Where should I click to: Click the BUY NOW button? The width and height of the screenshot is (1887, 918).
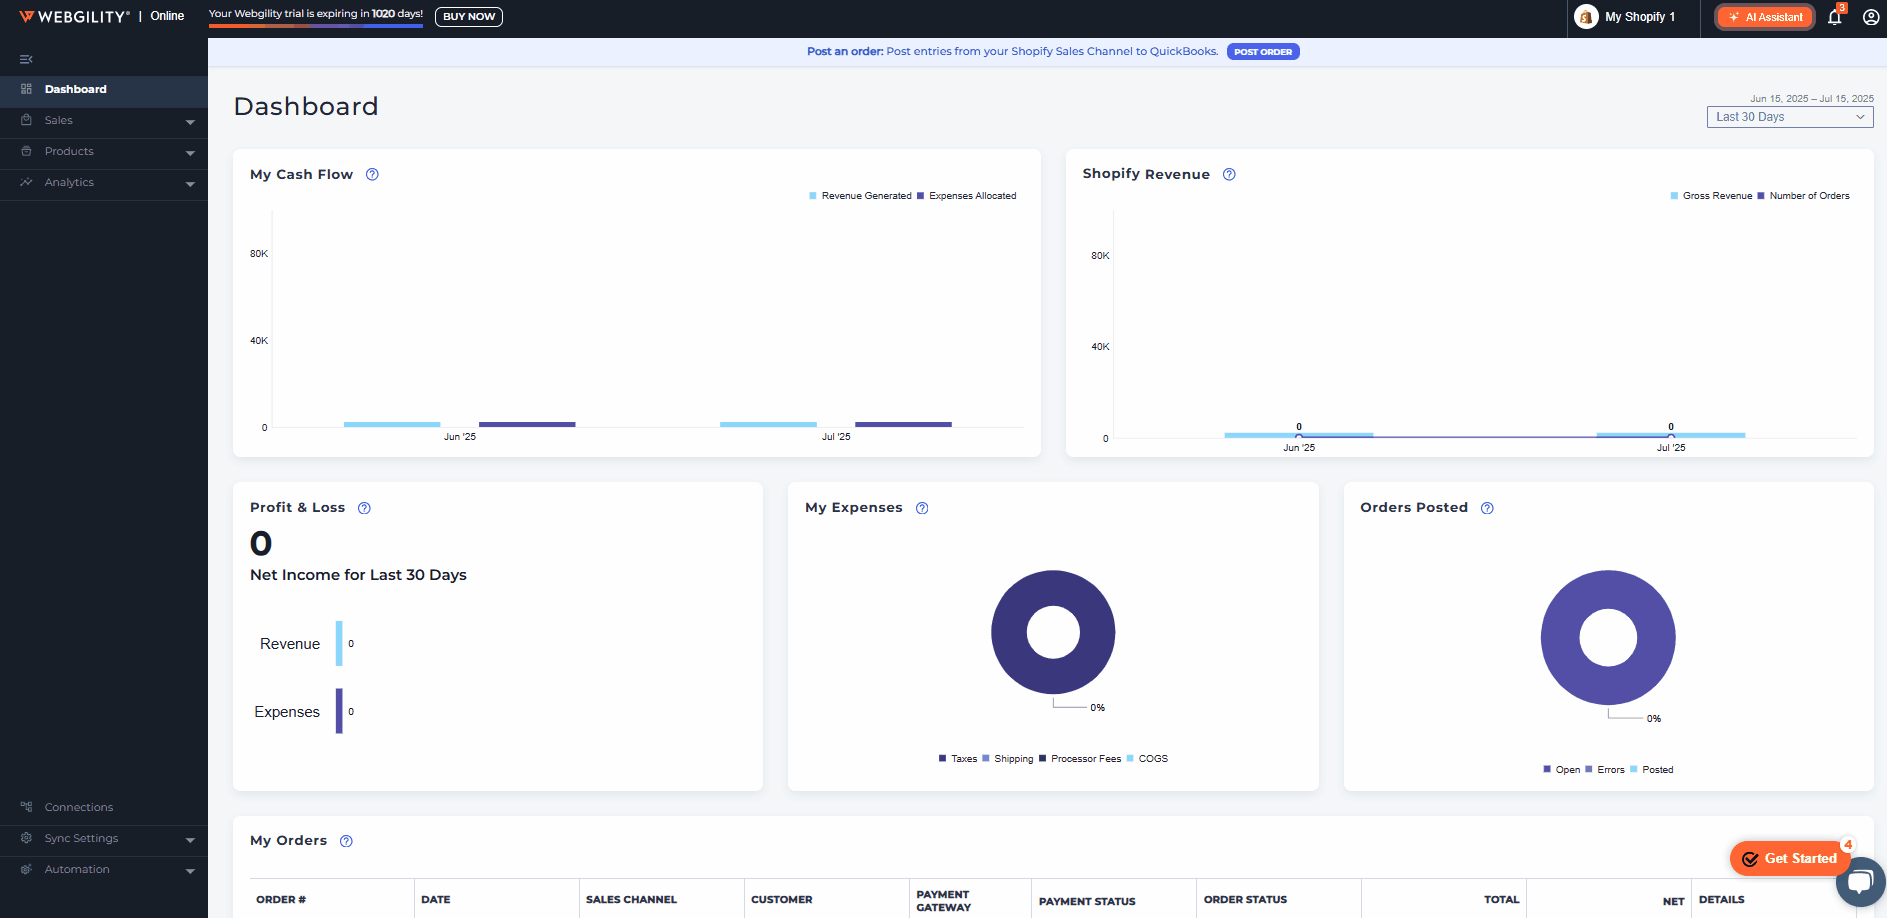[x=468, y=17]
